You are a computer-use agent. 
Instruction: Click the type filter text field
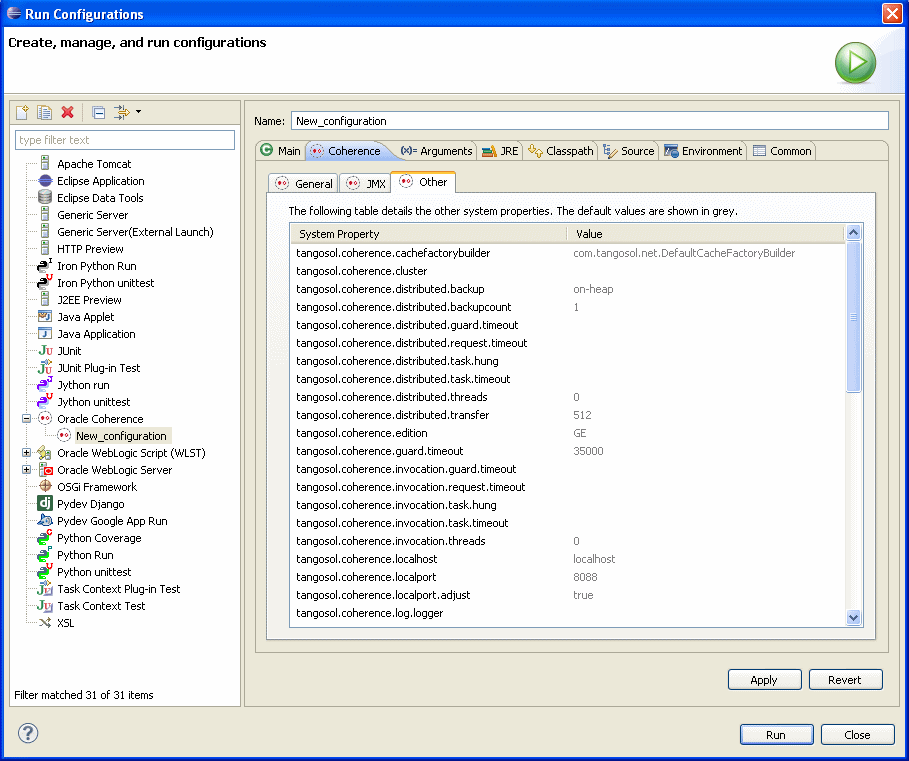125,140
